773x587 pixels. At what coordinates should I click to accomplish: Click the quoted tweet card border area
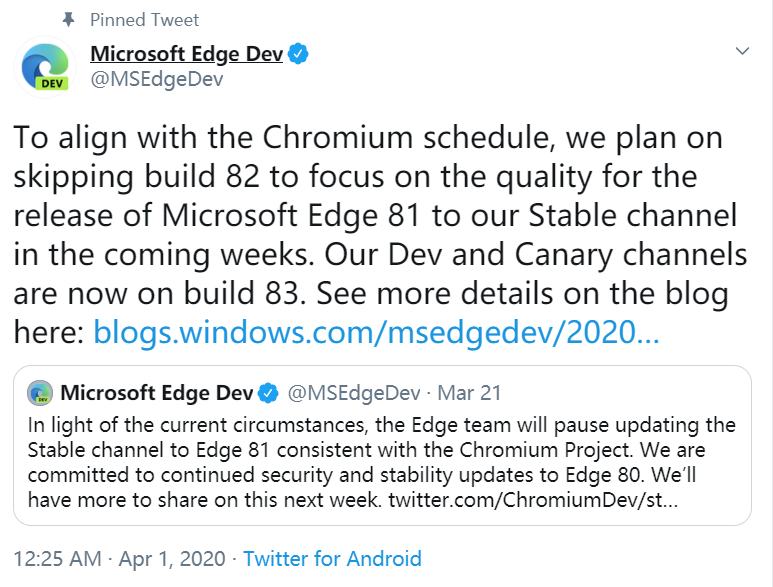tap(382, 446)
